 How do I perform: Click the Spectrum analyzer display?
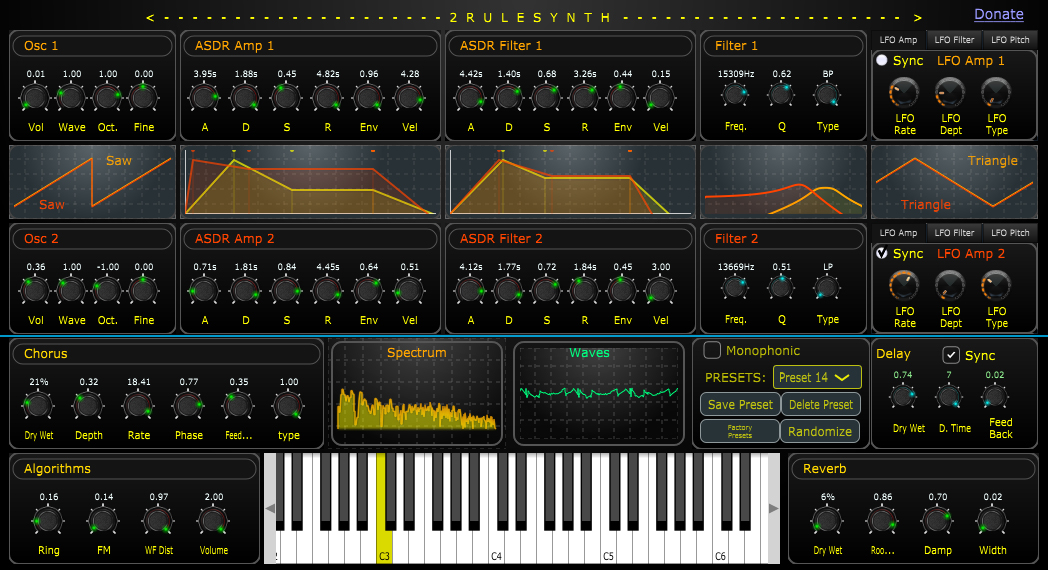(416, 393)
